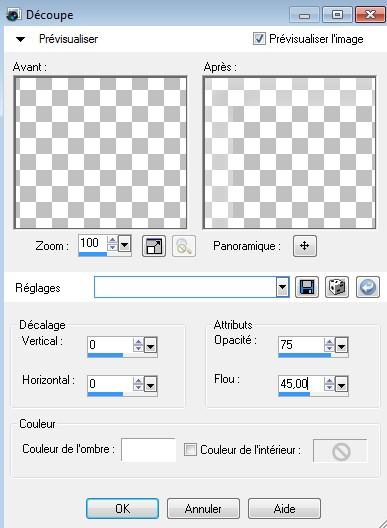Click the Flou spinner arrows
Screen dimensions: 387x528
329,384
